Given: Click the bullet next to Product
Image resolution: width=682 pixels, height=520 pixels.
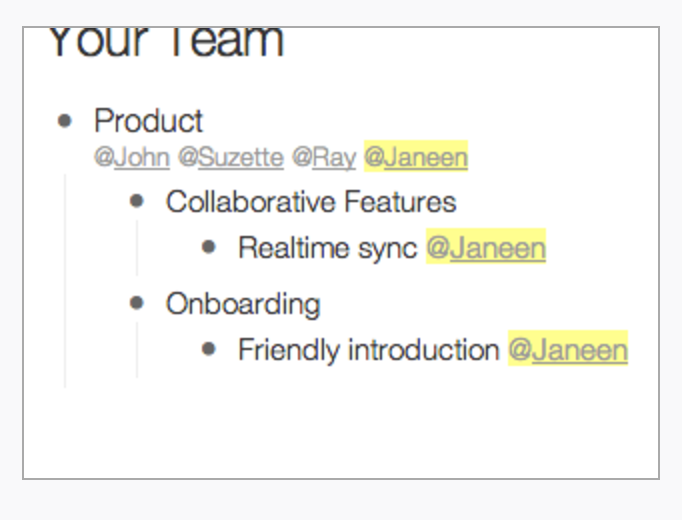Looking at the screenshot, I should click(64, 121).
